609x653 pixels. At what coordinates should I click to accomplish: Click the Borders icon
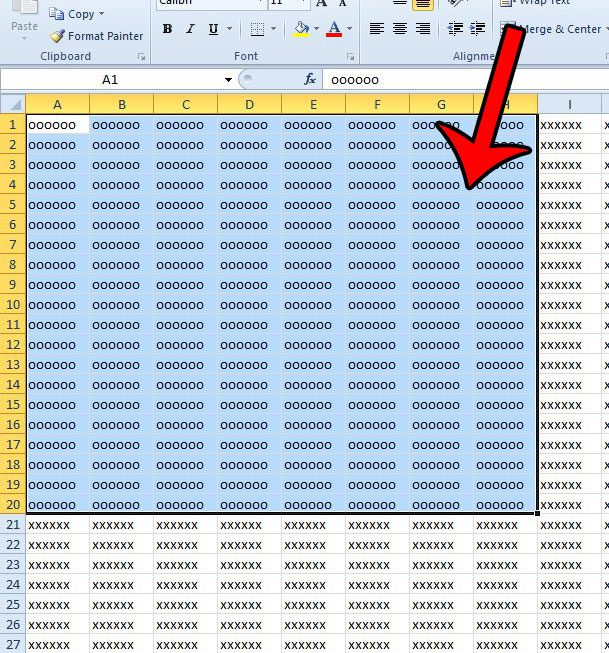(x=257, y=29)
